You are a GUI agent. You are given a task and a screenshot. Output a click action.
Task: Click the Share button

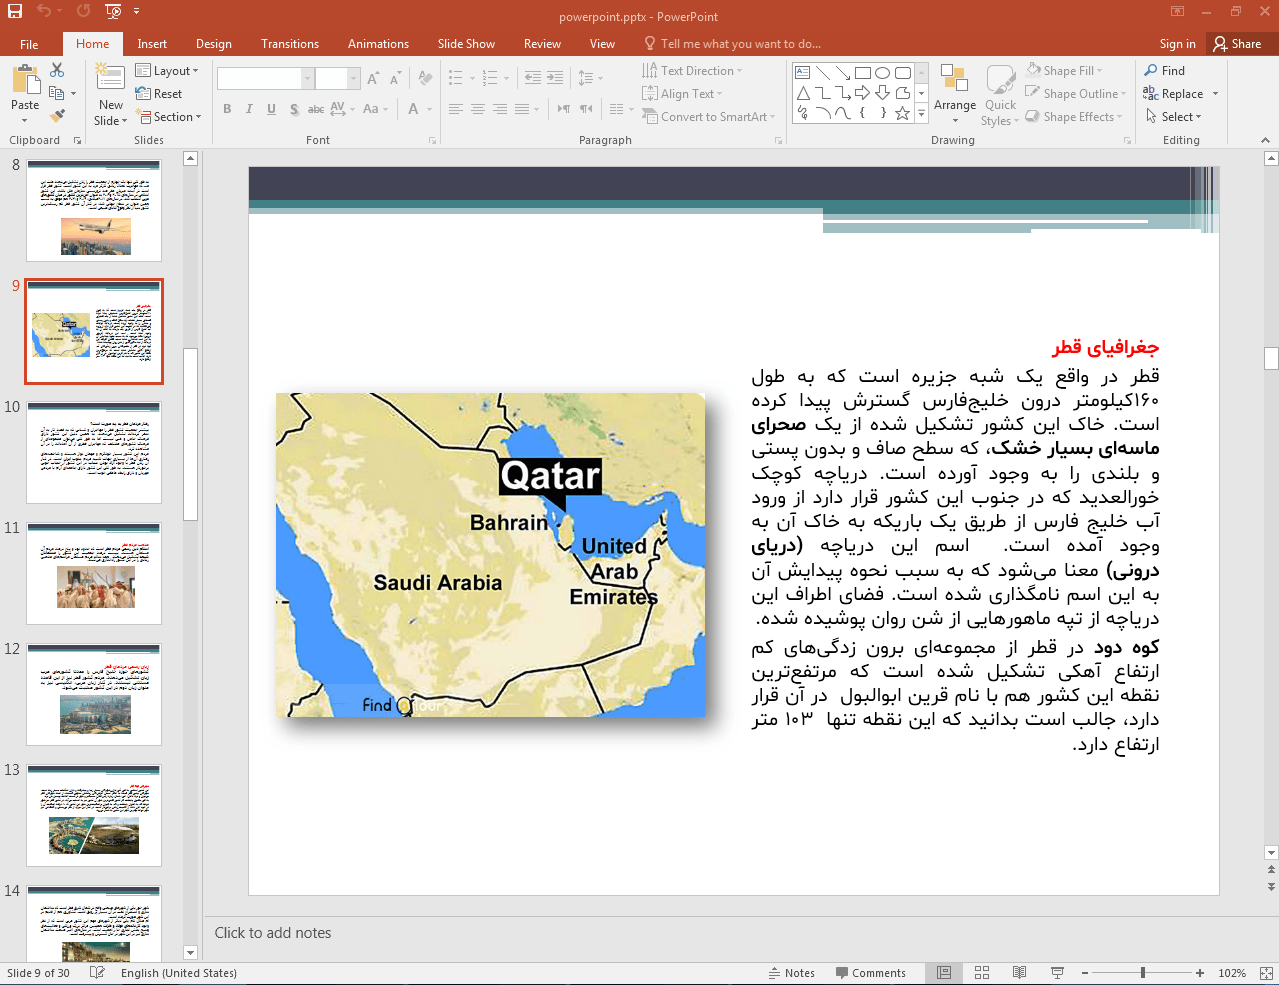pos(1237,44)
